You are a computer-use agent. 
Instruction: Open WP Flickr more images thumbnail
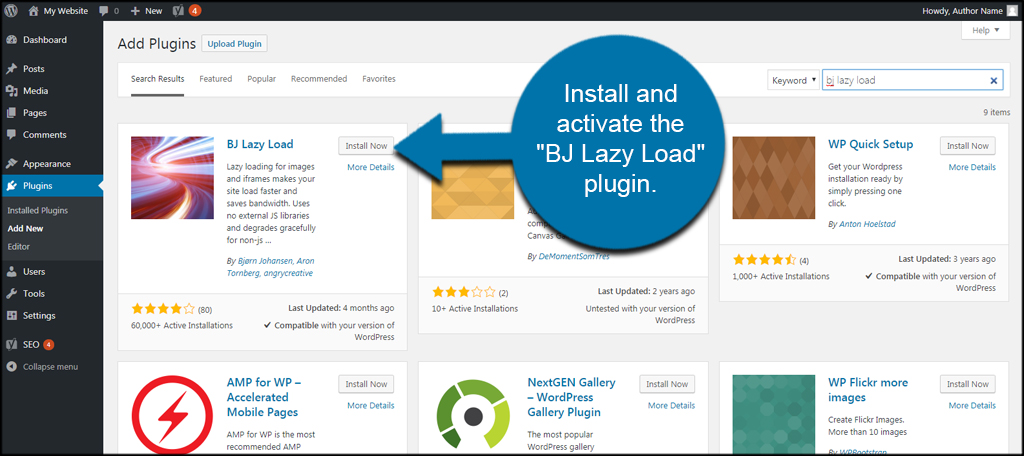(774, 415)
